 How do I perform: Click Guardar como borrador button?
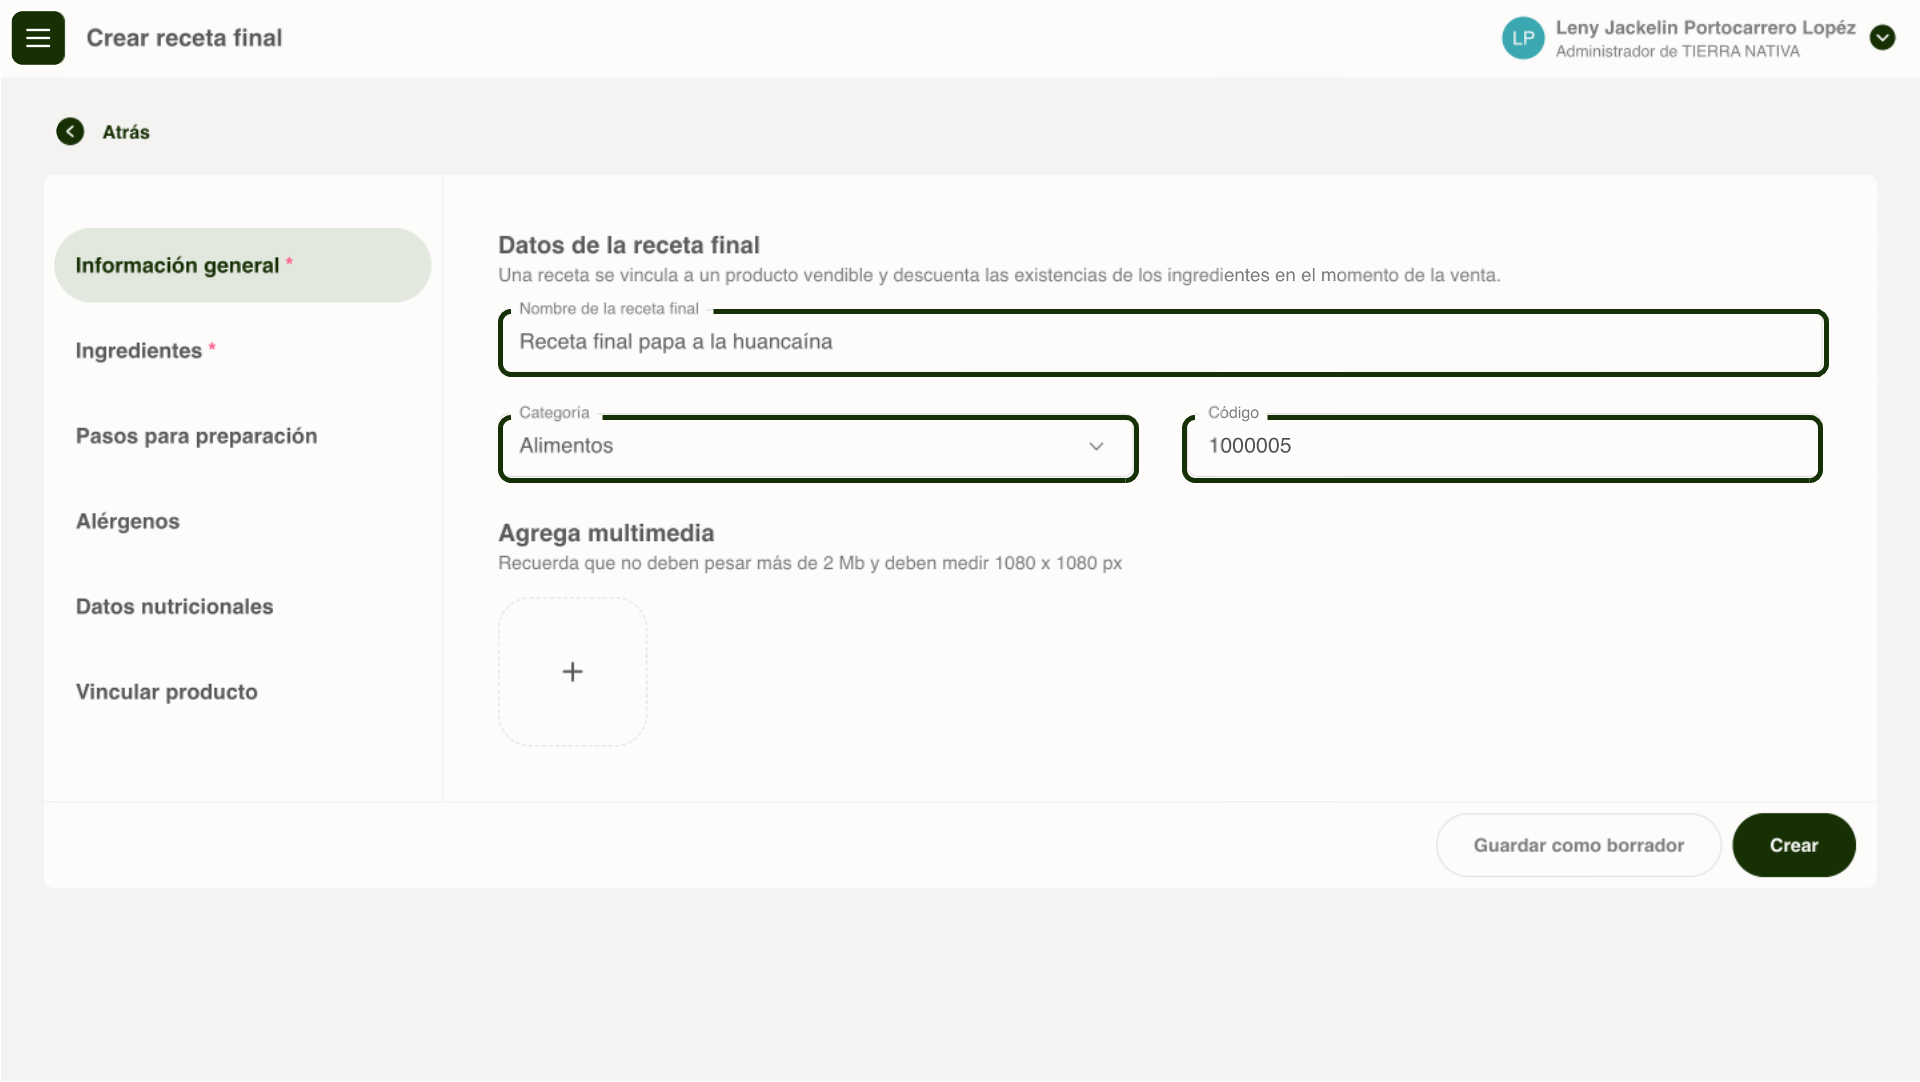coord(1578,845)
